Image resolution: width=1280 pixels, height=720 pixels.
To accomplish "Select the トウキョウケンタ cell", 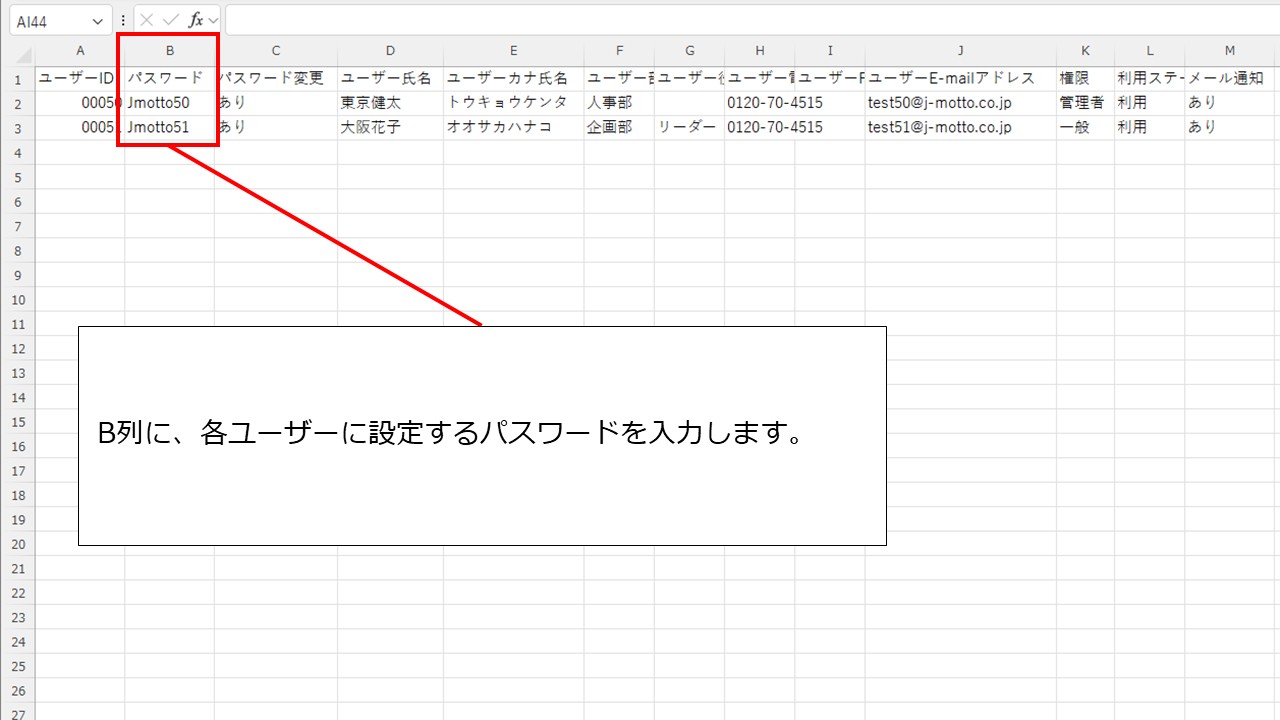I will point(514,103).
